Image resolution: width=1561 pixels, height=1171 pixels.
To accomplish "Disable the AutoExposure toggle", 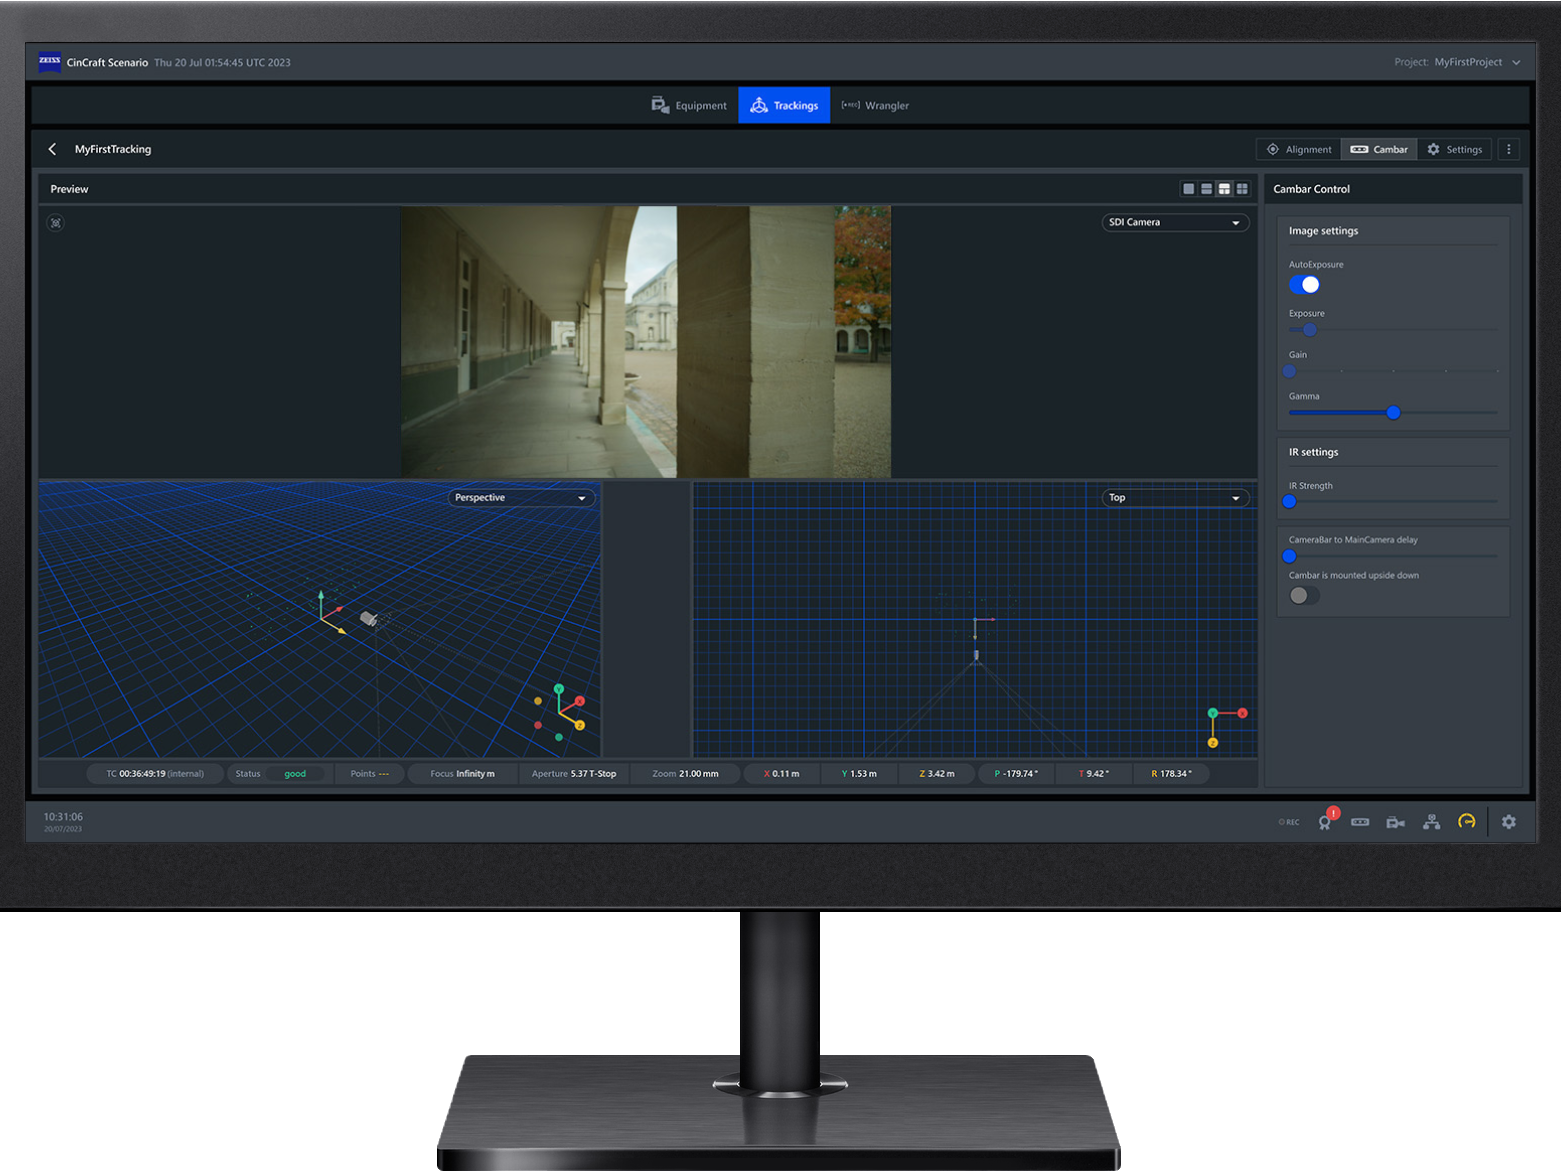I will (1304, 285).
